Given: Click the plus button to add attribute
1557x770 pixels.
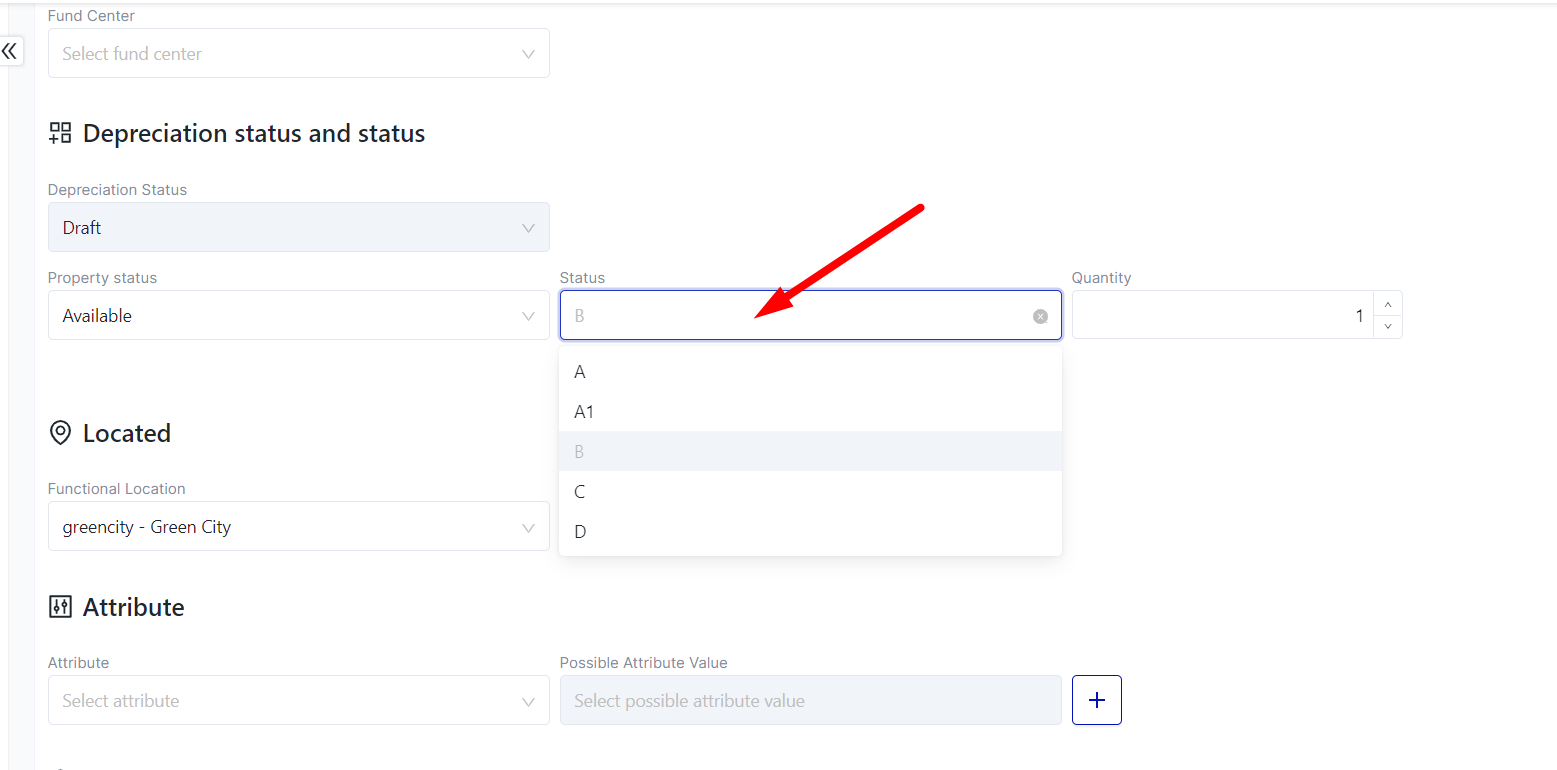Looking at the screenshot, I should pyautogui.click(x=1096, y=700).
